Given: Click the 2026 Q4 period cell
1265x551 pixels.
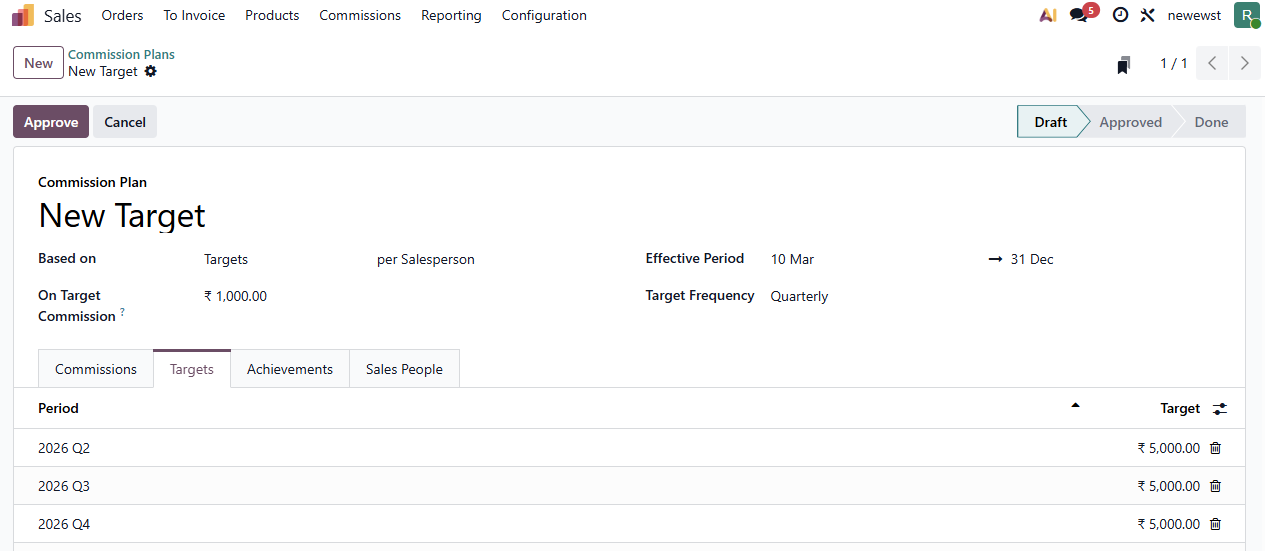Looking at the screenshot, I should coord(64,524).
